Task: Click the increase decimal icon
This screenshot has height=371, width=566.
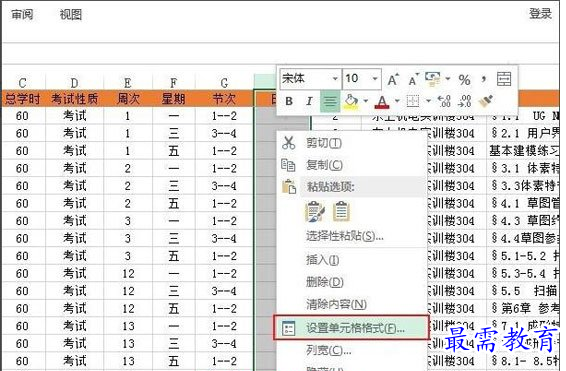Action: pos(444,101)
